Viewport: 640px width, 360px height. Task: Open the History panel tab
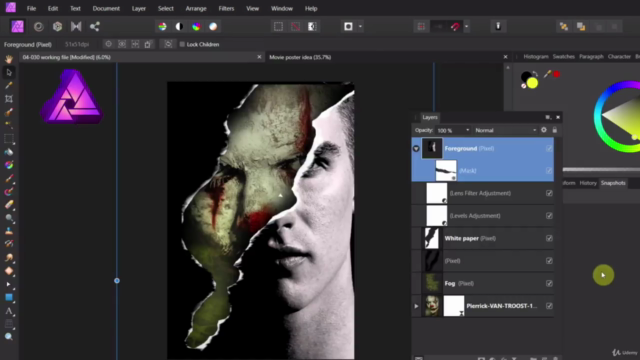pos(588,183)
